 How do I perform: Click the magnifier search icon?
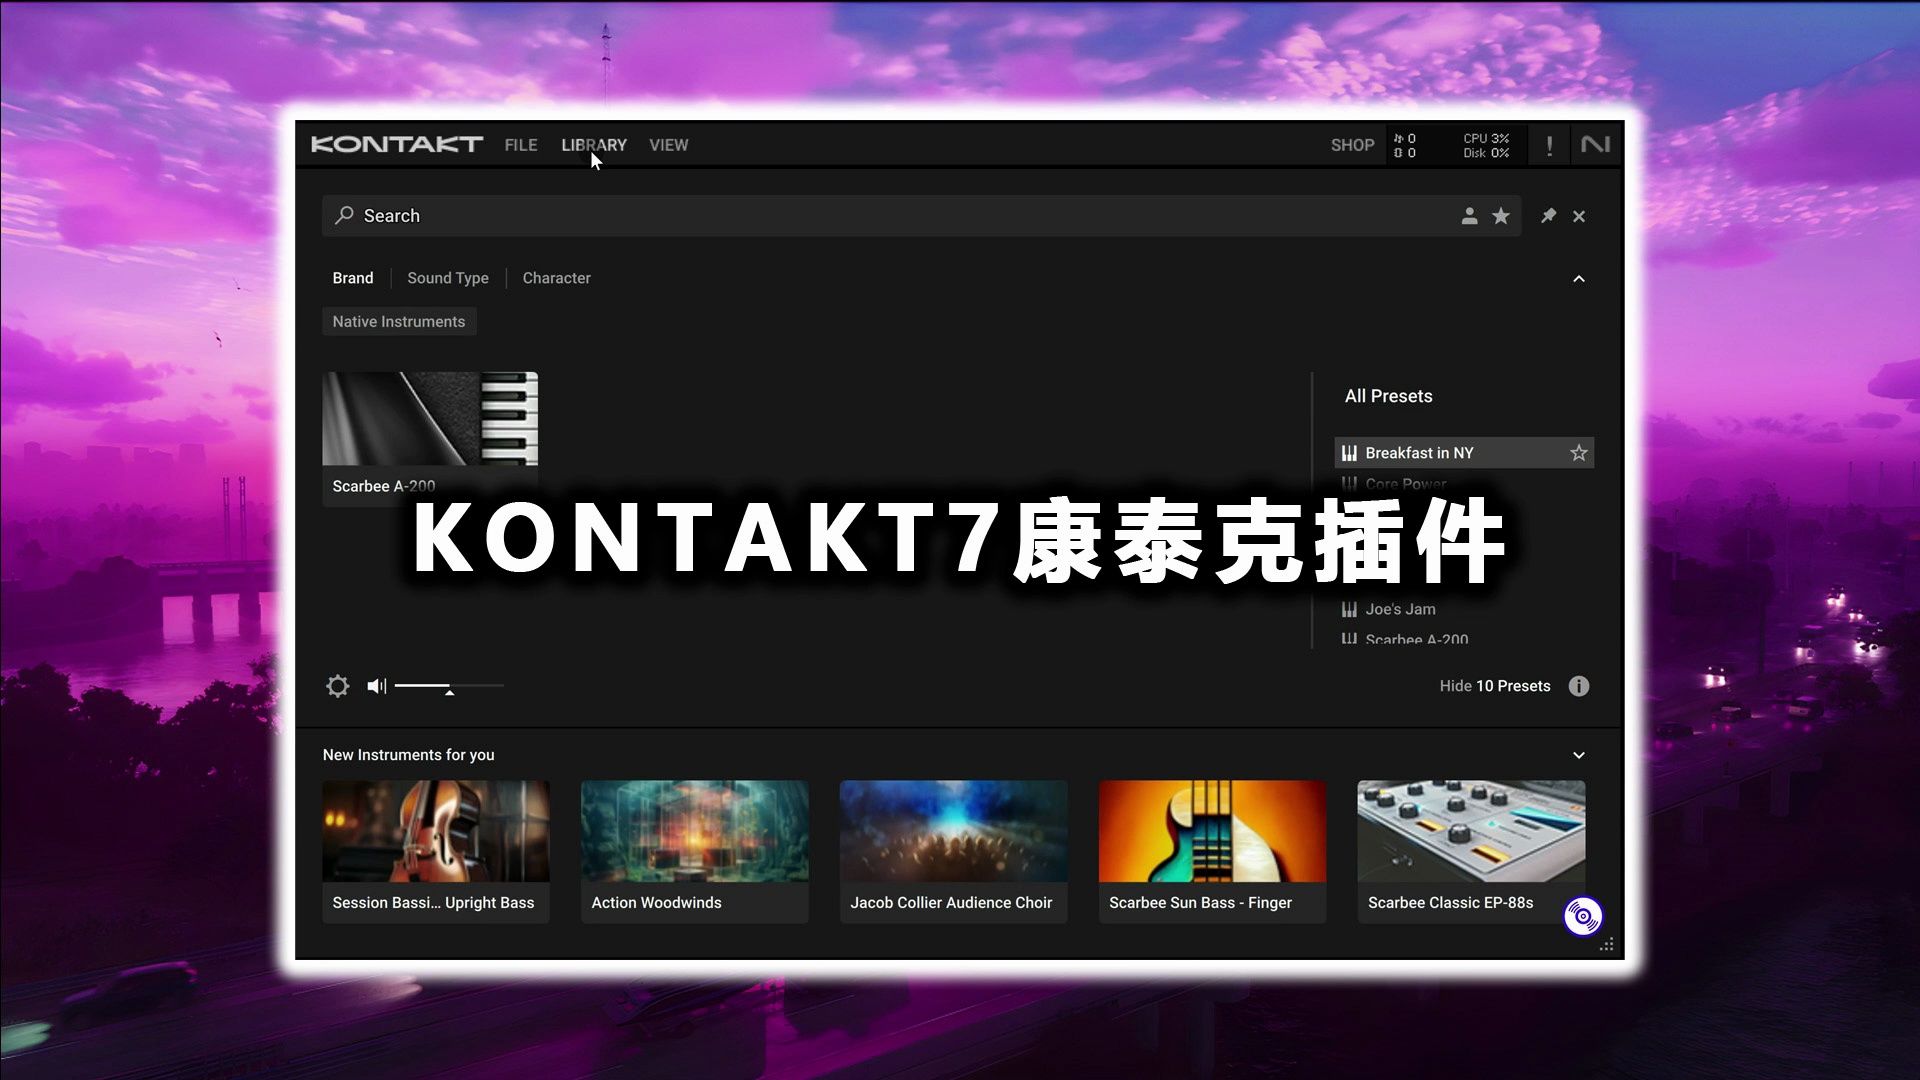[344, 216]
